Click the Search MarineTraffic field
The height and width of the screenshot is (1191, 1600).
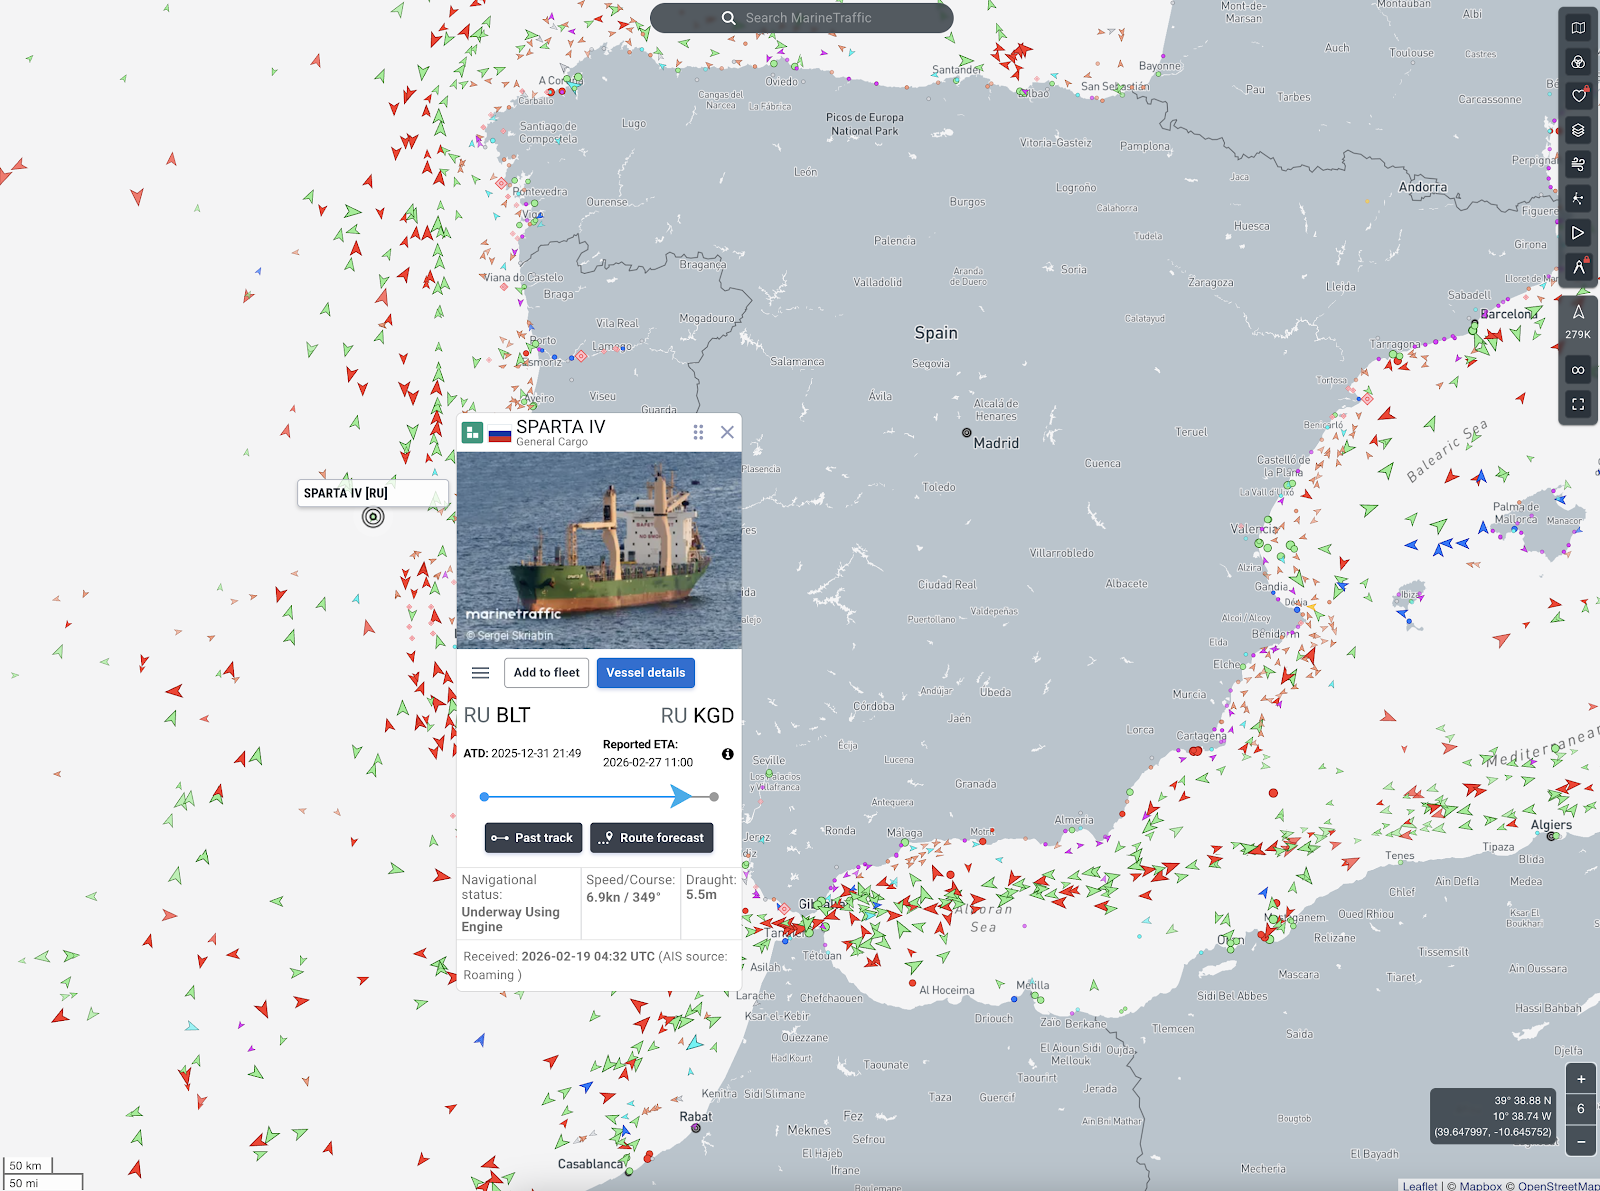coord(802,18)
